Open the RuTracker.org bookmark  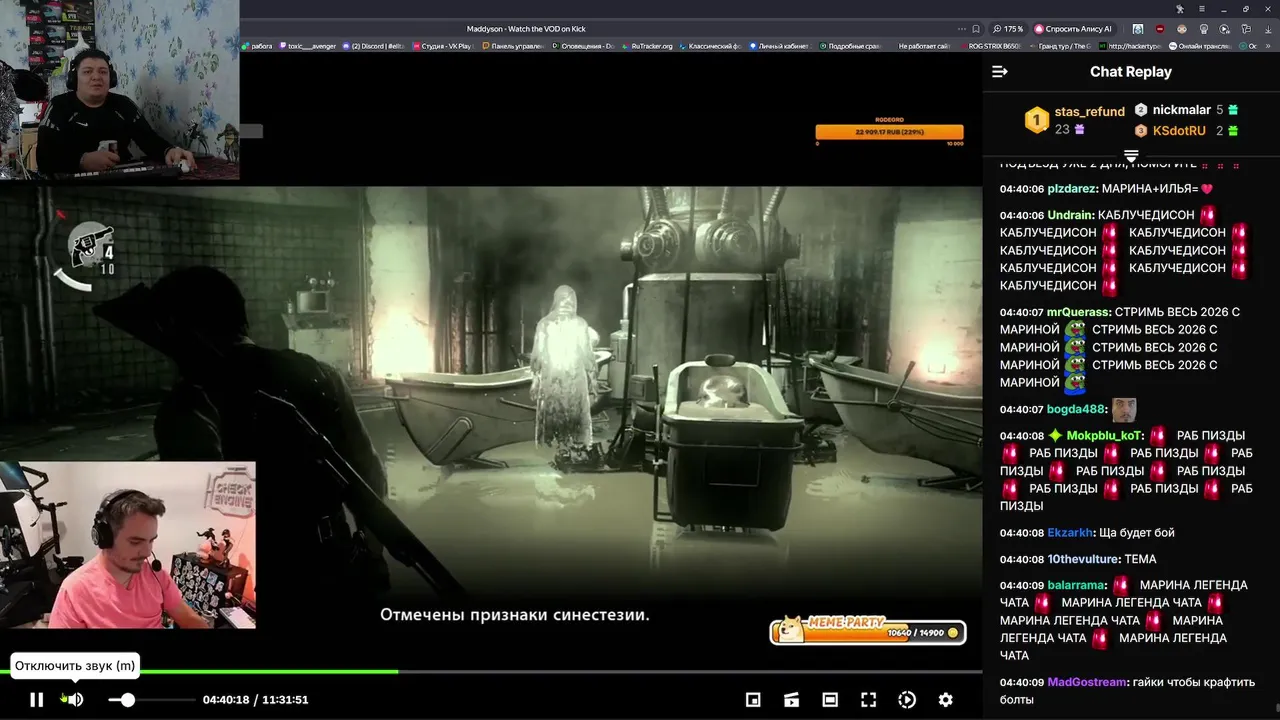[648, 46]
